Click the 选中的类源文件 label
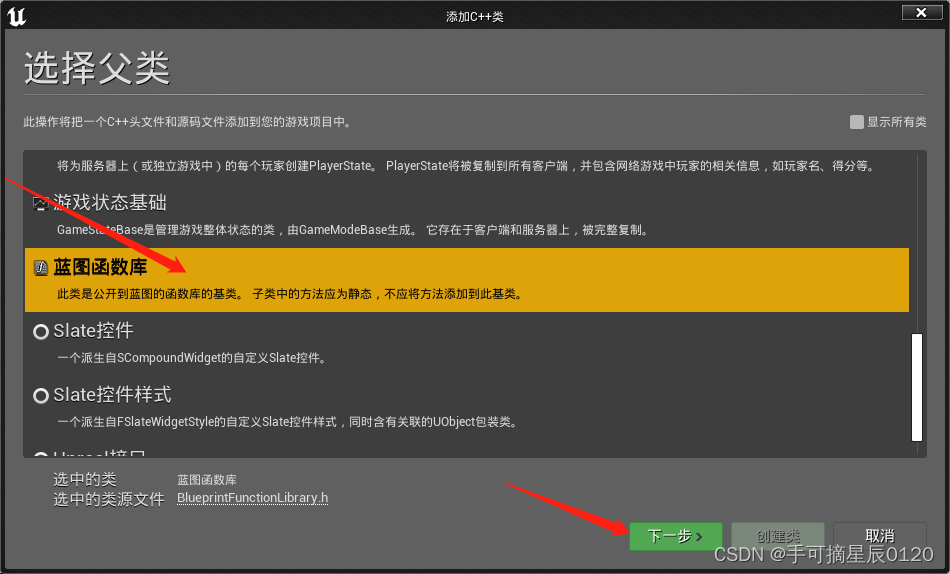The width and height of the screenshot is (950, 574). (108, 499)
